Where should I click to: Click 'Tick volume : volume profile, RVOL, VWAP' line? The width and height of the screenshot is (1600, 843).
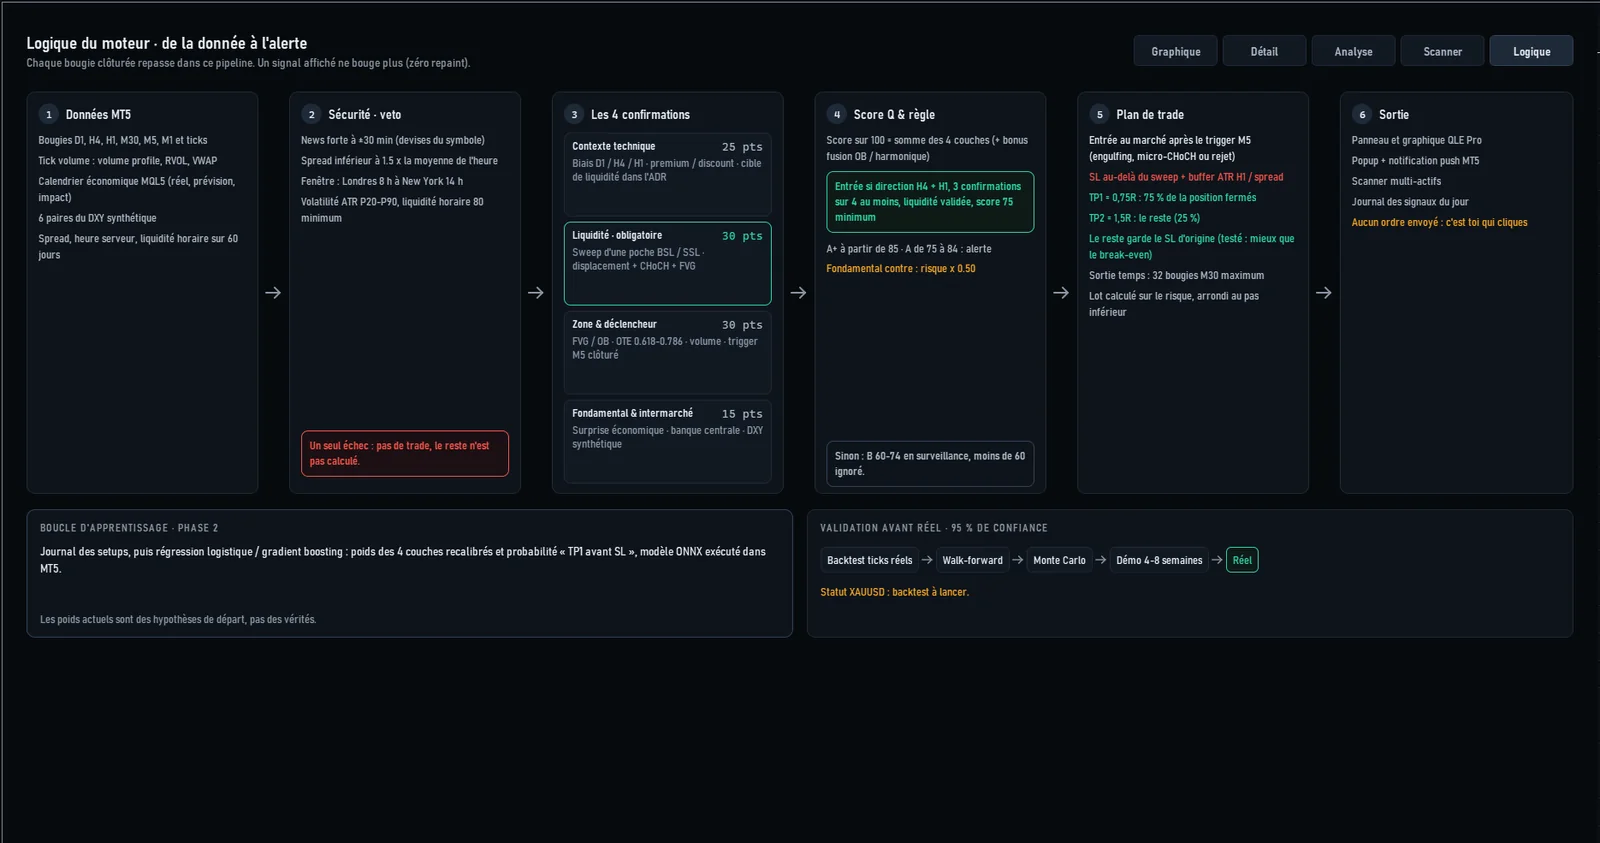coord(127,160)
